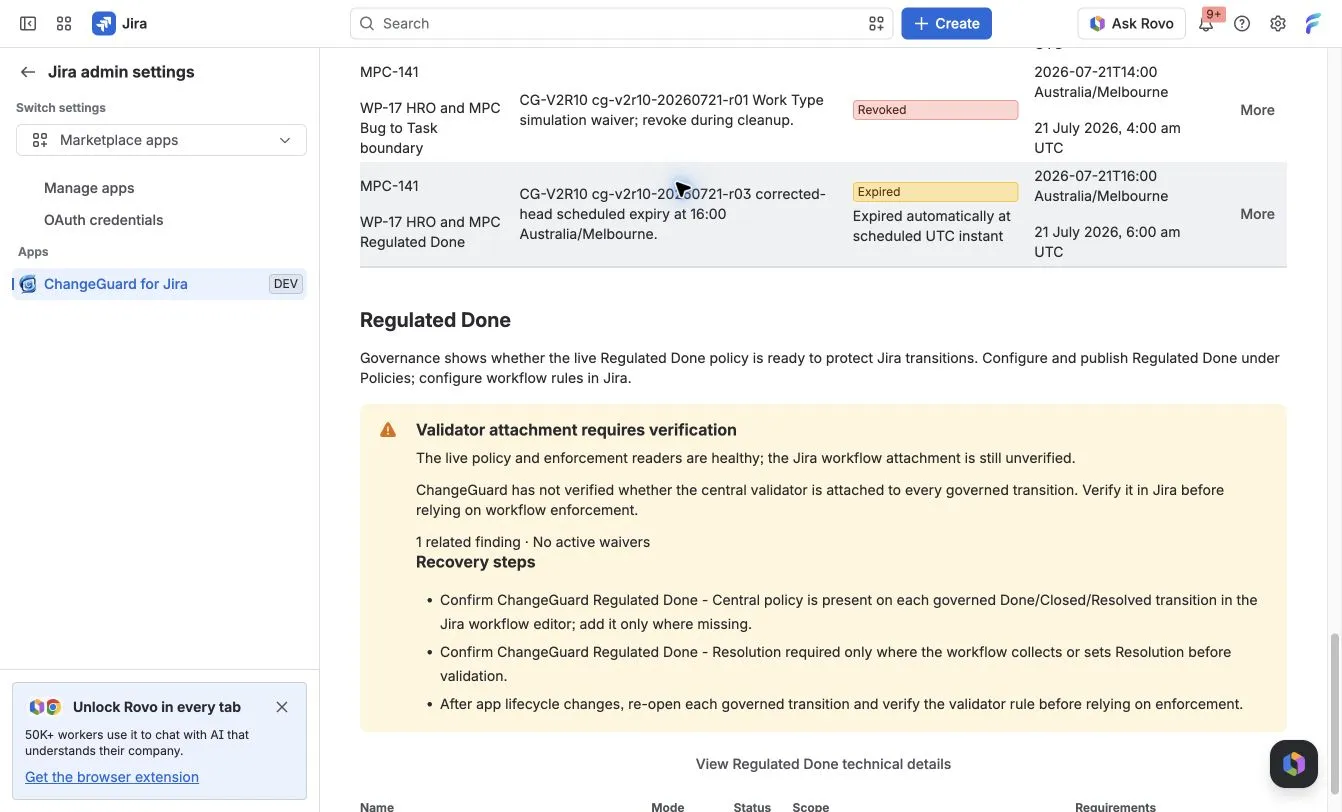Click '21 July 2026, 4:00 am UTC' timestamp
Screen dimensions: 1342x812
[x=1107, y=138]
